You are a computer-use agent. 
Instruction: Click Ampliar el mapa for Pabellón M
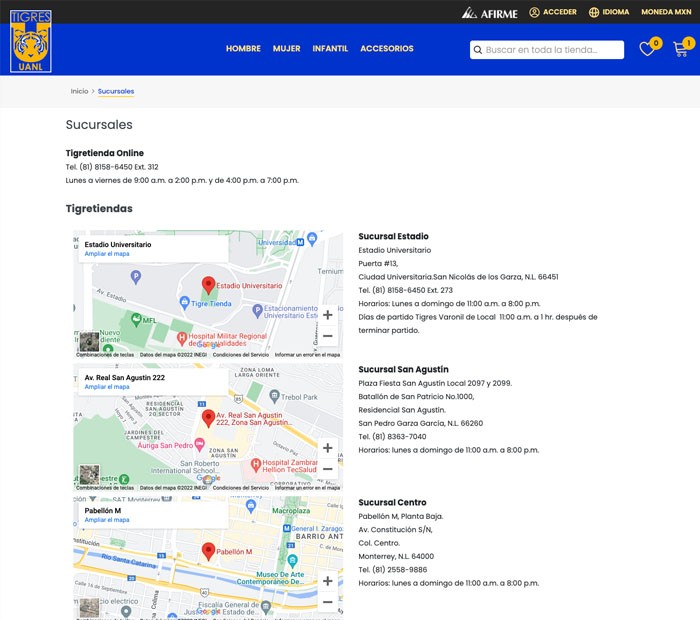click(107, 520)
